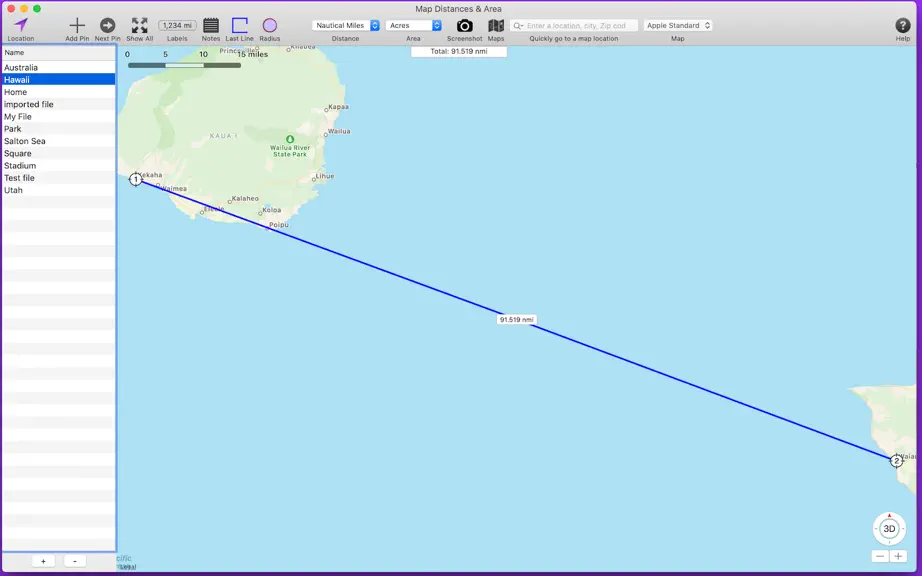Open the Notes panel icon
Viewport: 922px width, 576px height.
pyautogui.click(x=211, y=25)
